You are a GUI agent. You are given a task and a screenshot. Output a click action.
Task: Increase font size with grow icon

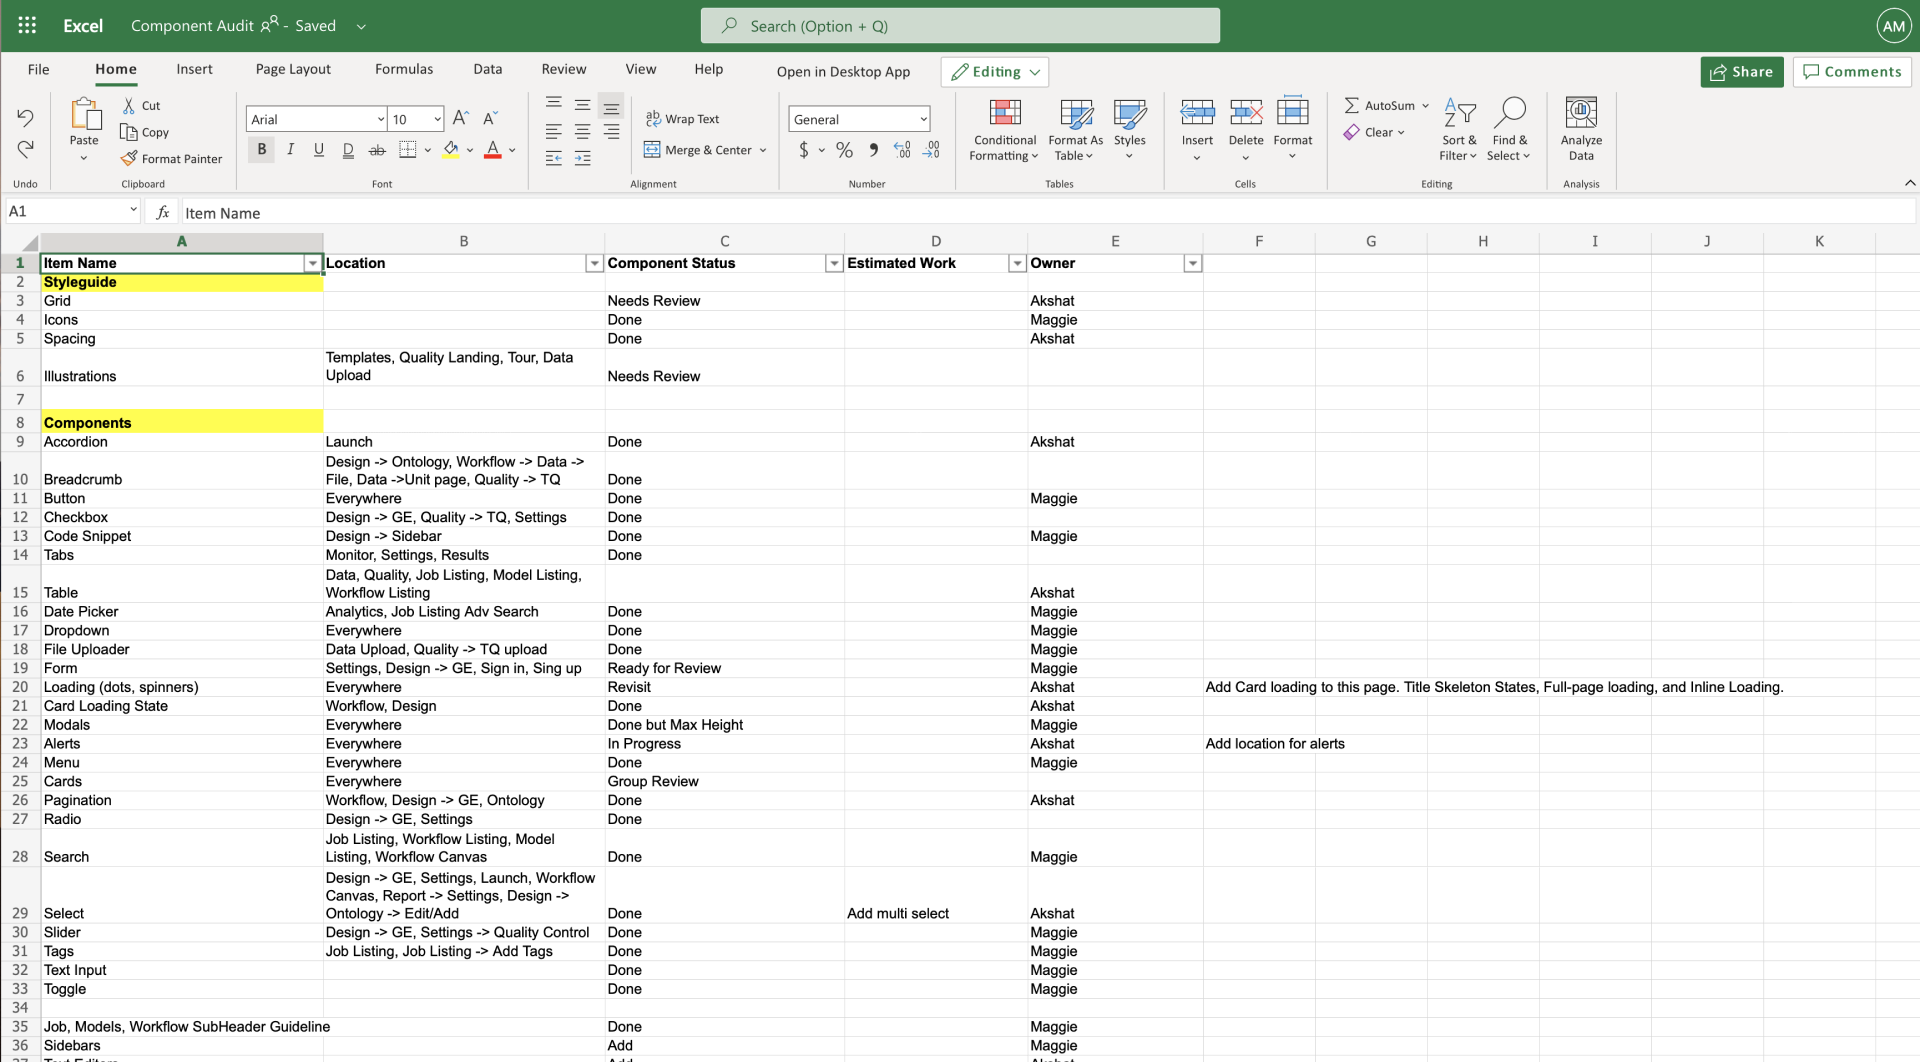[461, 118]
